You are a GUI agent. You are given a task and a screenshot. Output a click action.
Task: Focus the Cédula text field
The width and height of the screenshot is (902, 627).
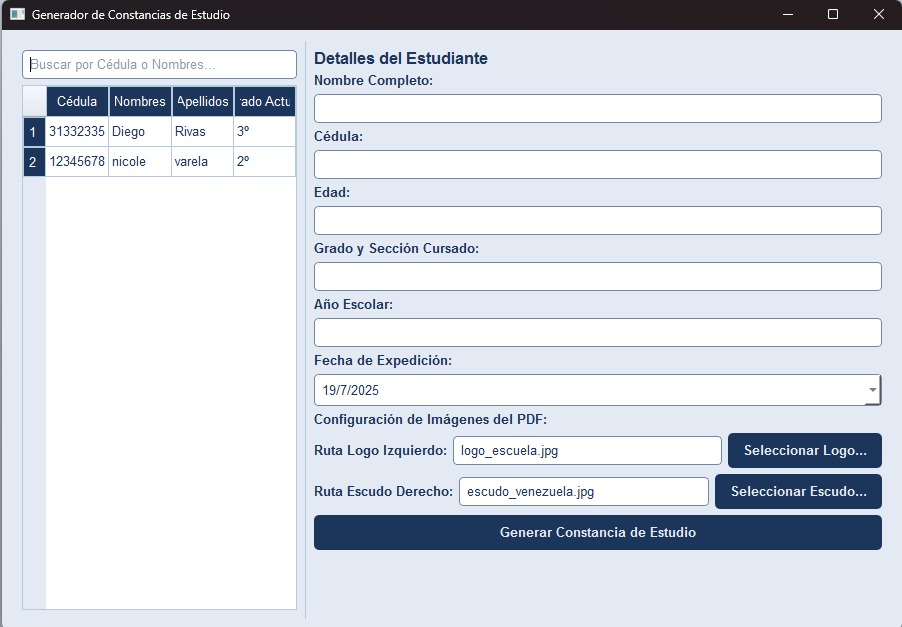[x=597, y=165]
